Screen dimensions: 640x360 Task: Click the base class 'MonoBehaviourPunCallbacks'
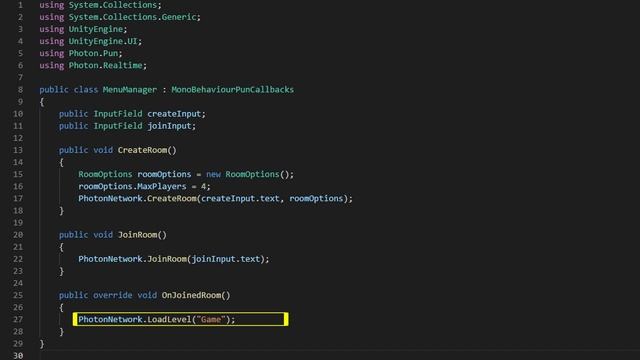pos(232,90)
